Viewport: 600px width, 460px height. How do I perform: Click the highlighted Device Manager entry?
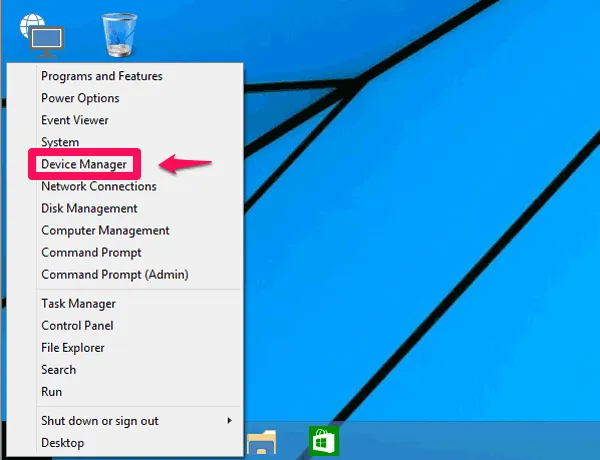85,164
